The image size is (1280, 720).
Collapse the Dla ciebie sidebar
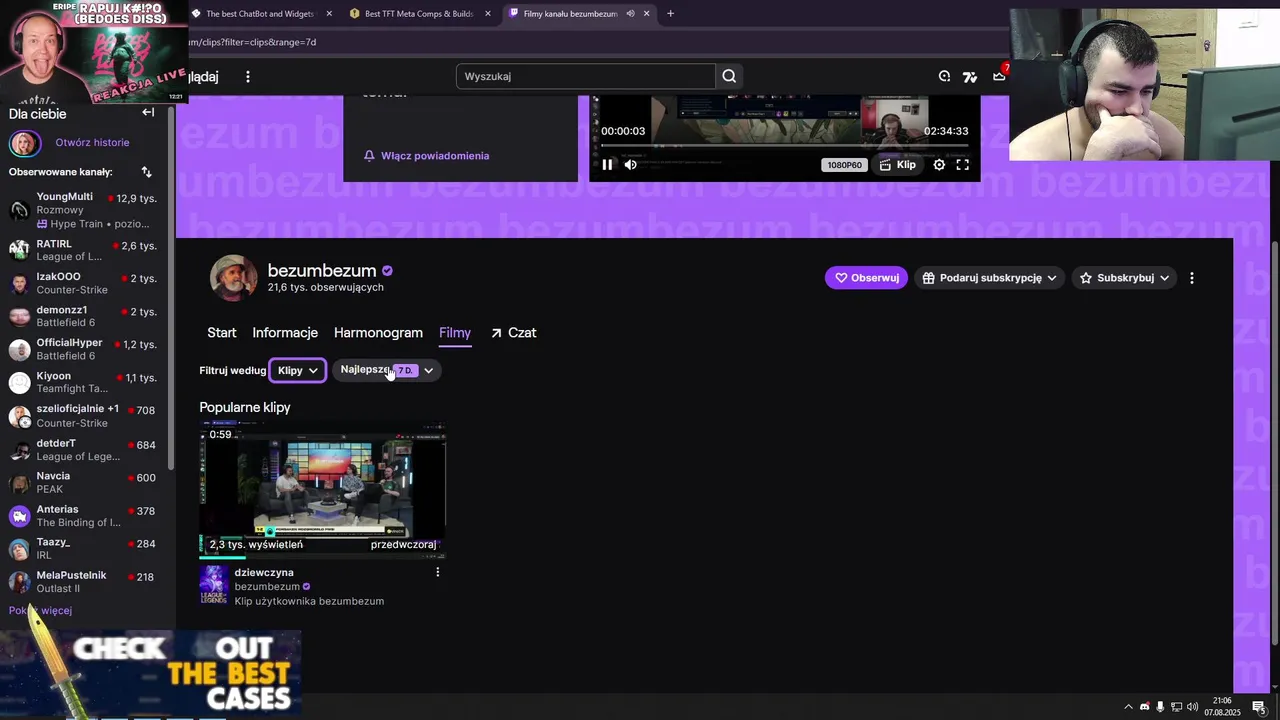point(148,112)
